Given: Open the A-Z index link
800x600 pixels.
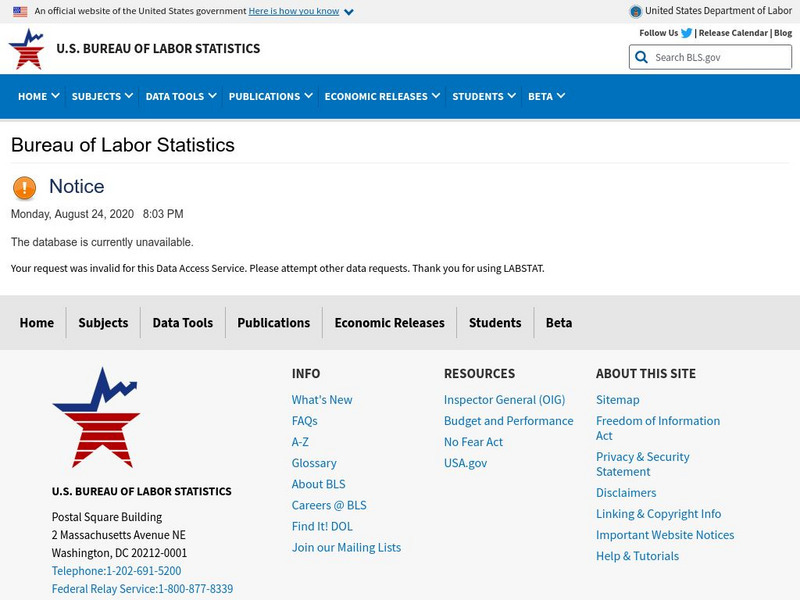Looking at the screenshot, I should pos(300,442).
